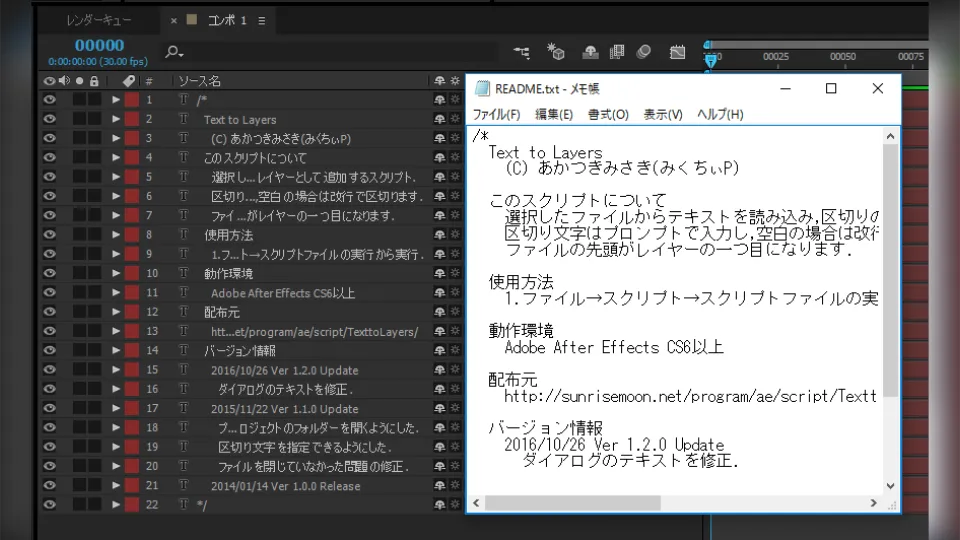This screenshot has height=540, width=960.
Task: Click the Notepad icon in README.txt title bar
Action: click(x=482, y=89)
